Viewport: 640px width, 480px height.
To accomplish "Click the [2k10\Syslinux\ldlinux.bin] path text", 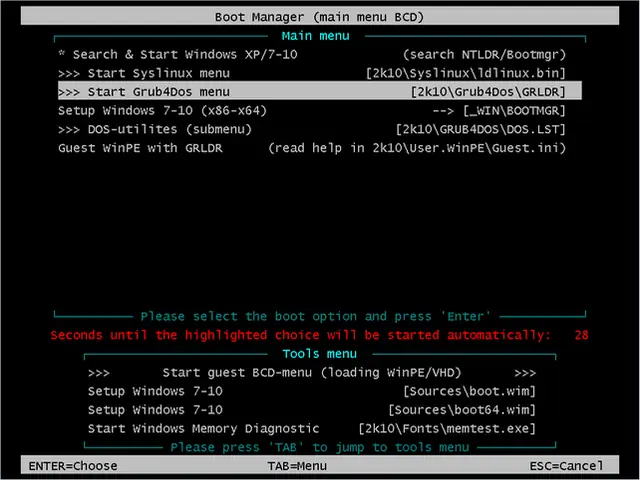I will [x=466, y=73].
